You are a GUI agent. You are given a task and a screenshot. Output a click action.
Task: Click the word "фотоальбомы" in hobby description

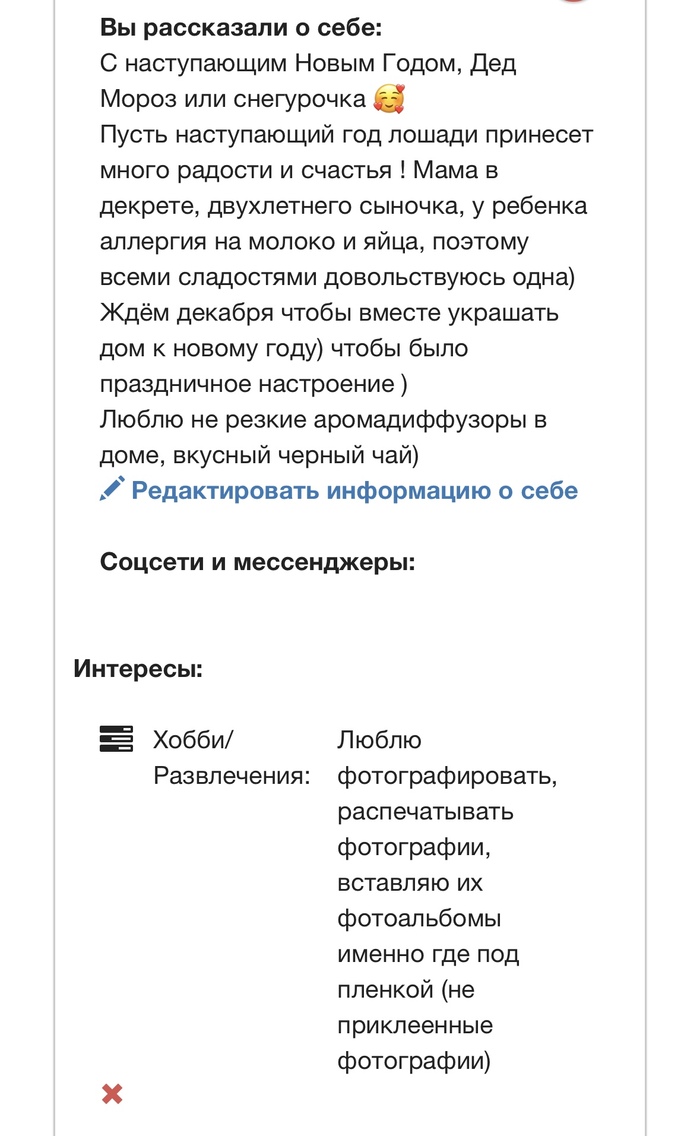419,918
